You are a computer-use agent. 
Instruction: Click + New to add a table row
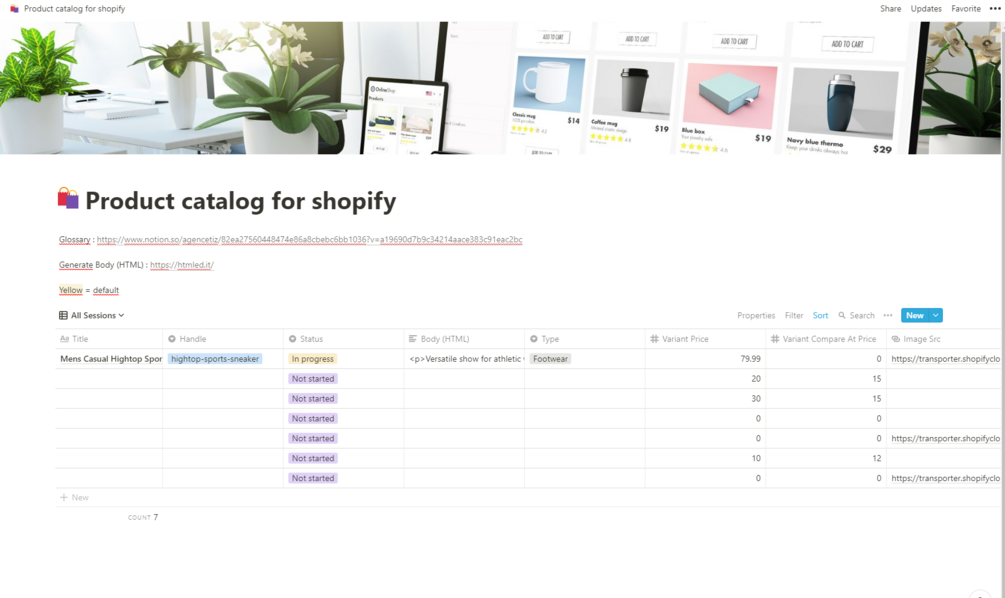[75, 497]
